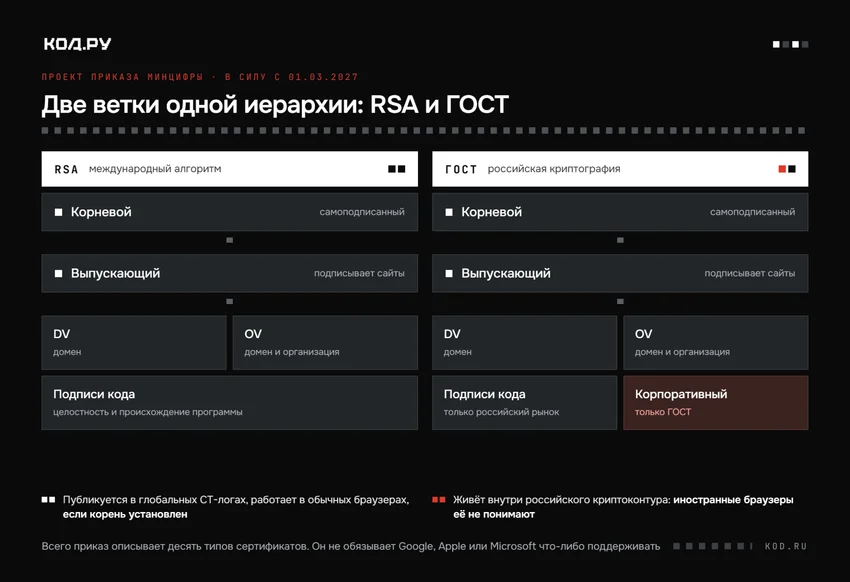Image resolution: width=850 pixels, height=582 pixels.
Task: Click text 'Публикуется в глобальных CT-логах'
Action: (154, 500)
